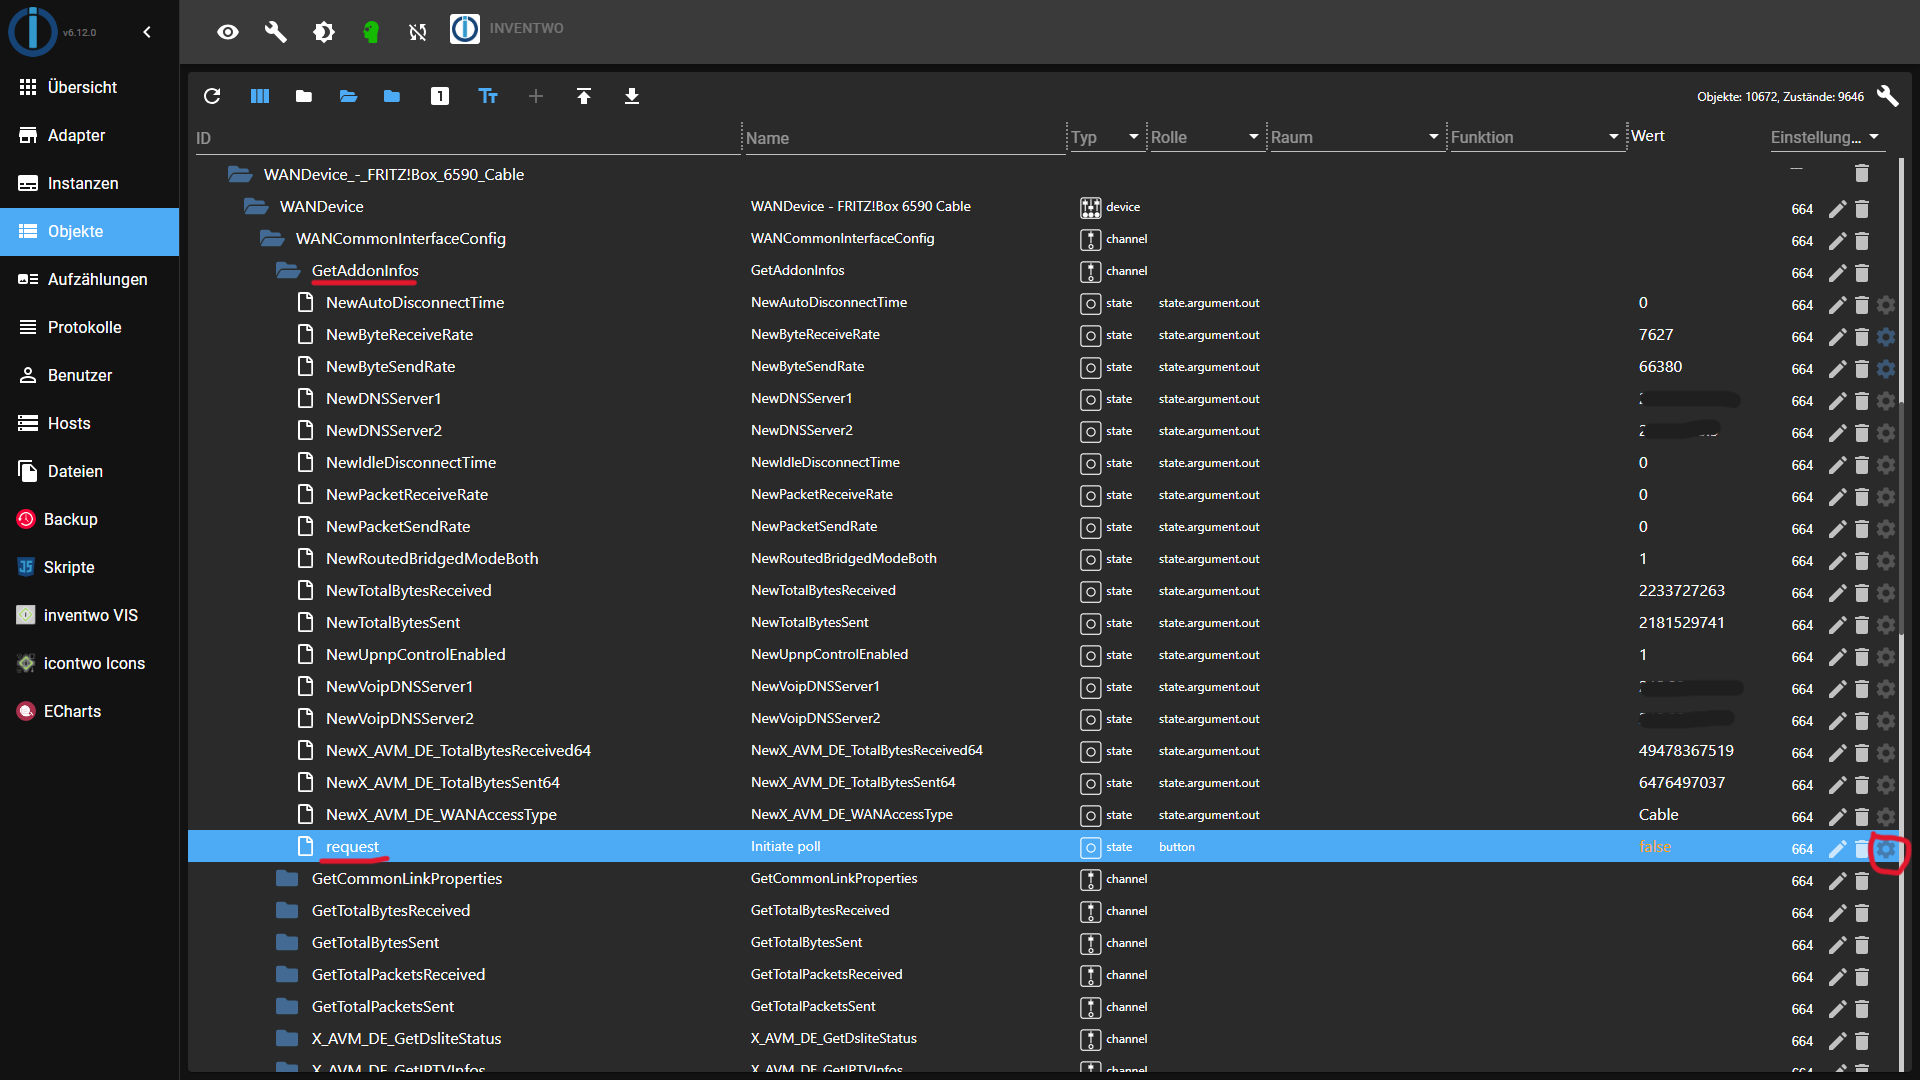Open settings gear for NewByteSendRate
The width and height of the screenshot is (1920, 1080).
1886,369
